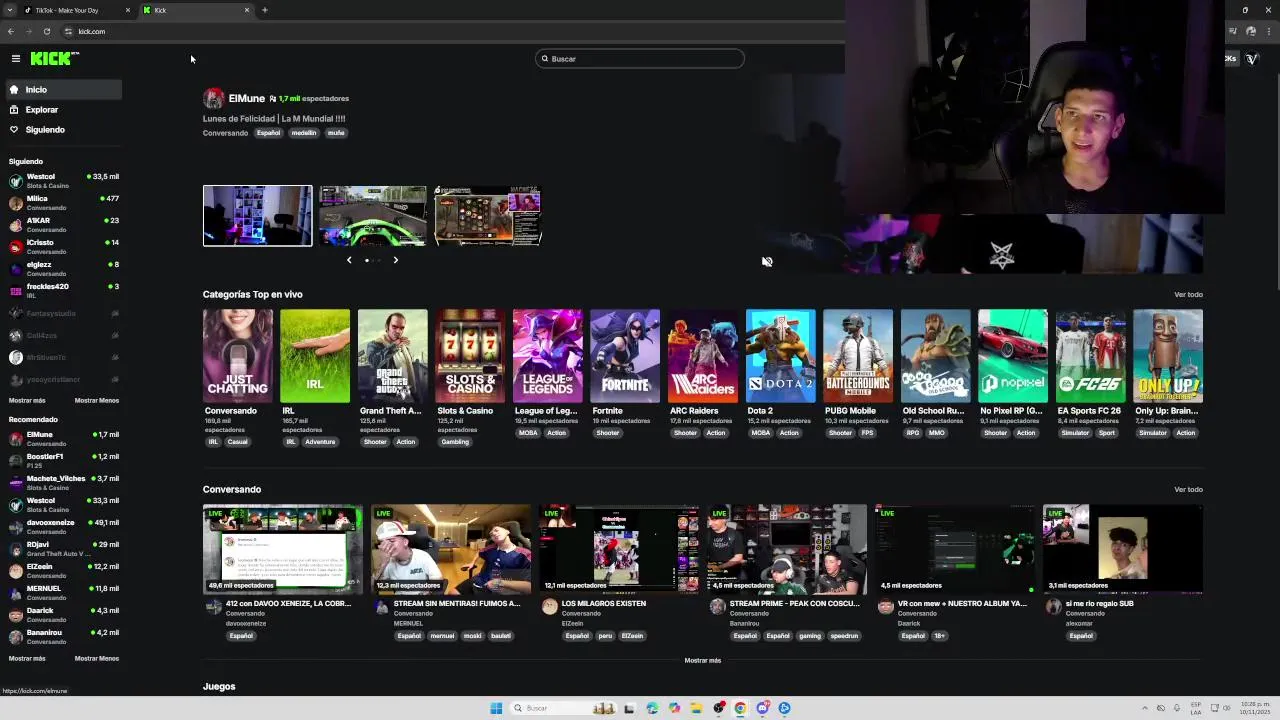The image size is (1280, 720).
Task: Click Mostrar más under Conversando streams
Action: coord(703,661)
